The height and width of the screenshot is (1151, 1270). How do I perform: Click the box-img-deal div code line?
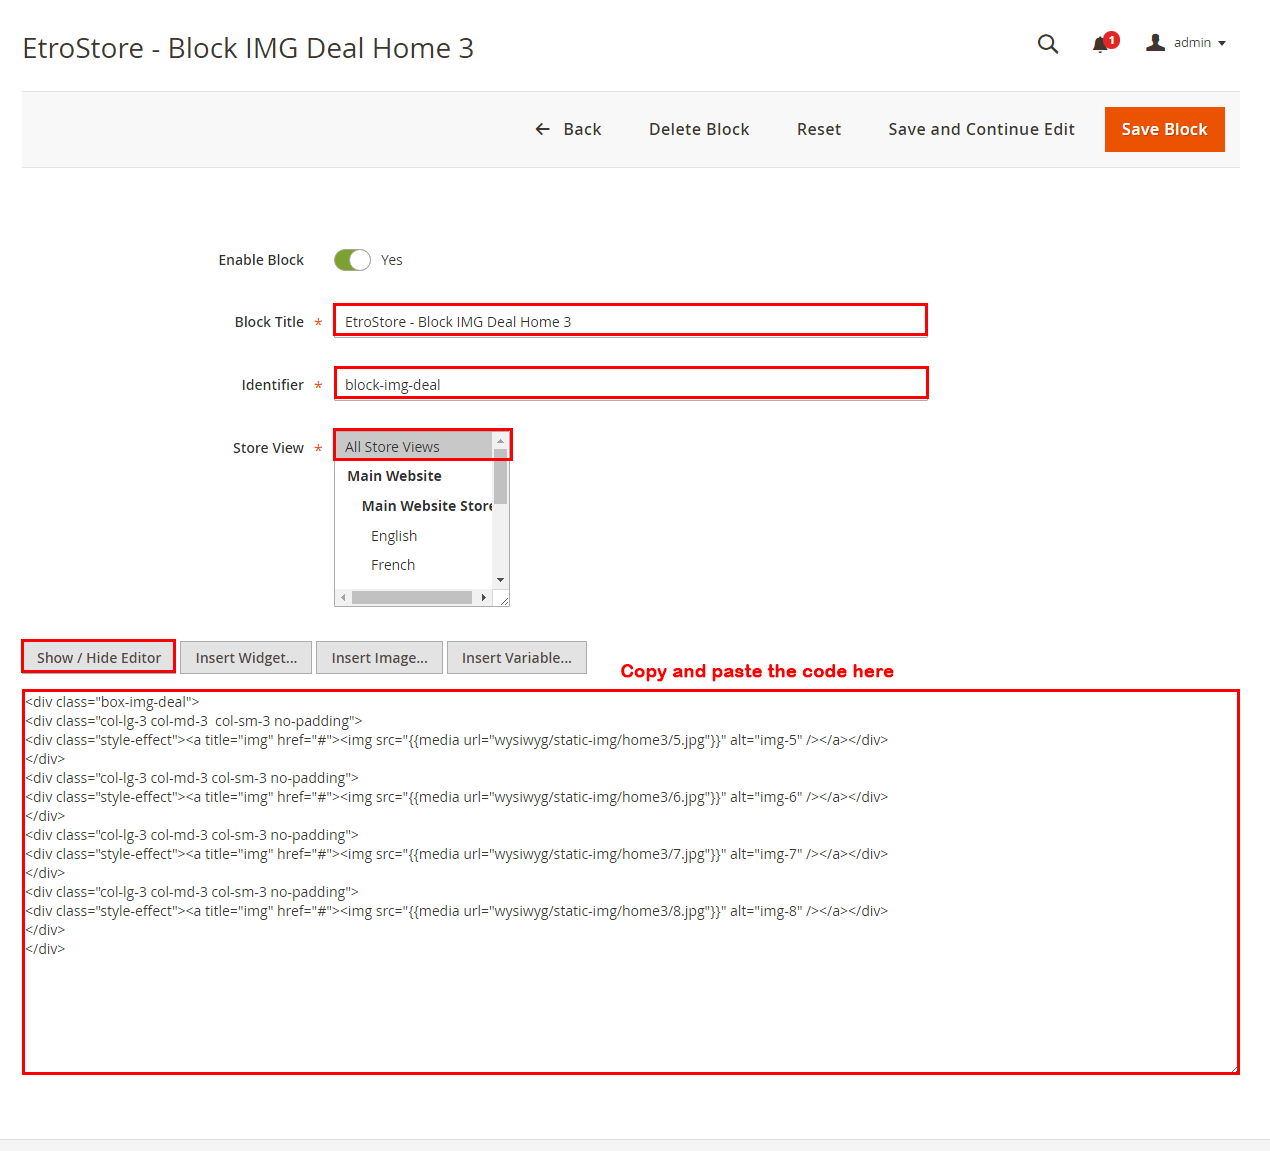112,702
